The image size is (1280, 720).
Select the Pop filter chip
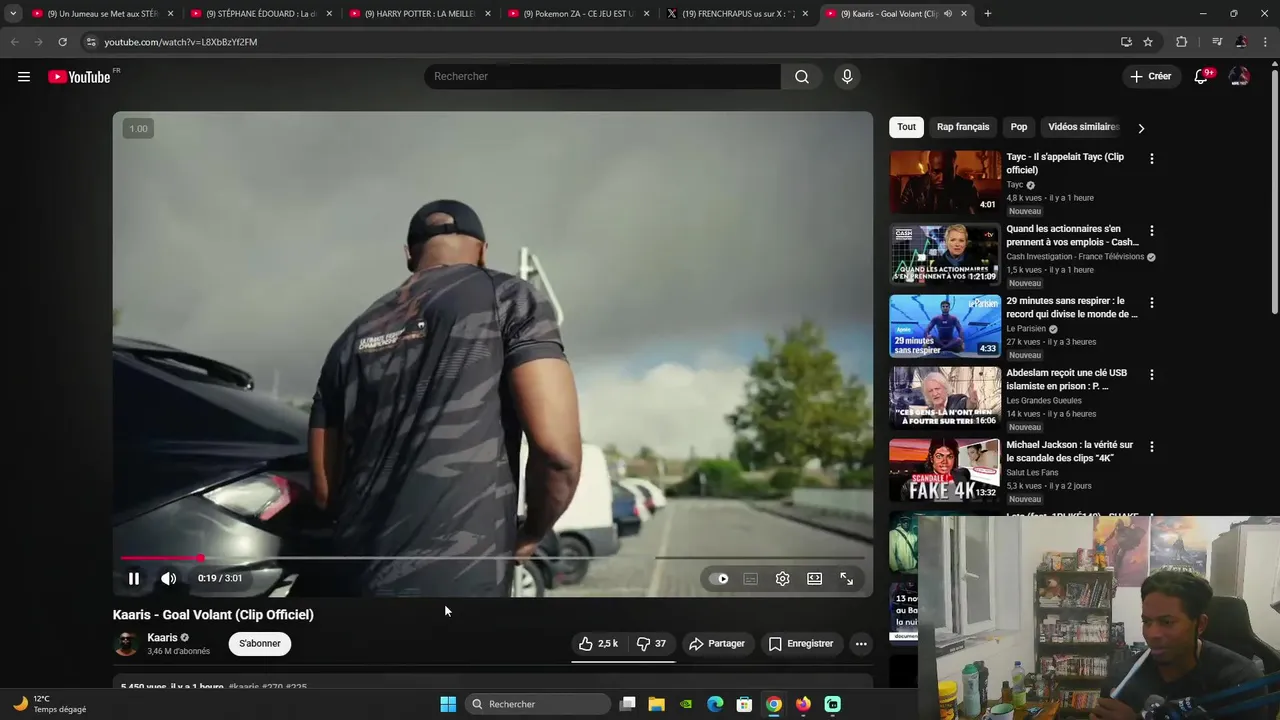[1019, 127]
